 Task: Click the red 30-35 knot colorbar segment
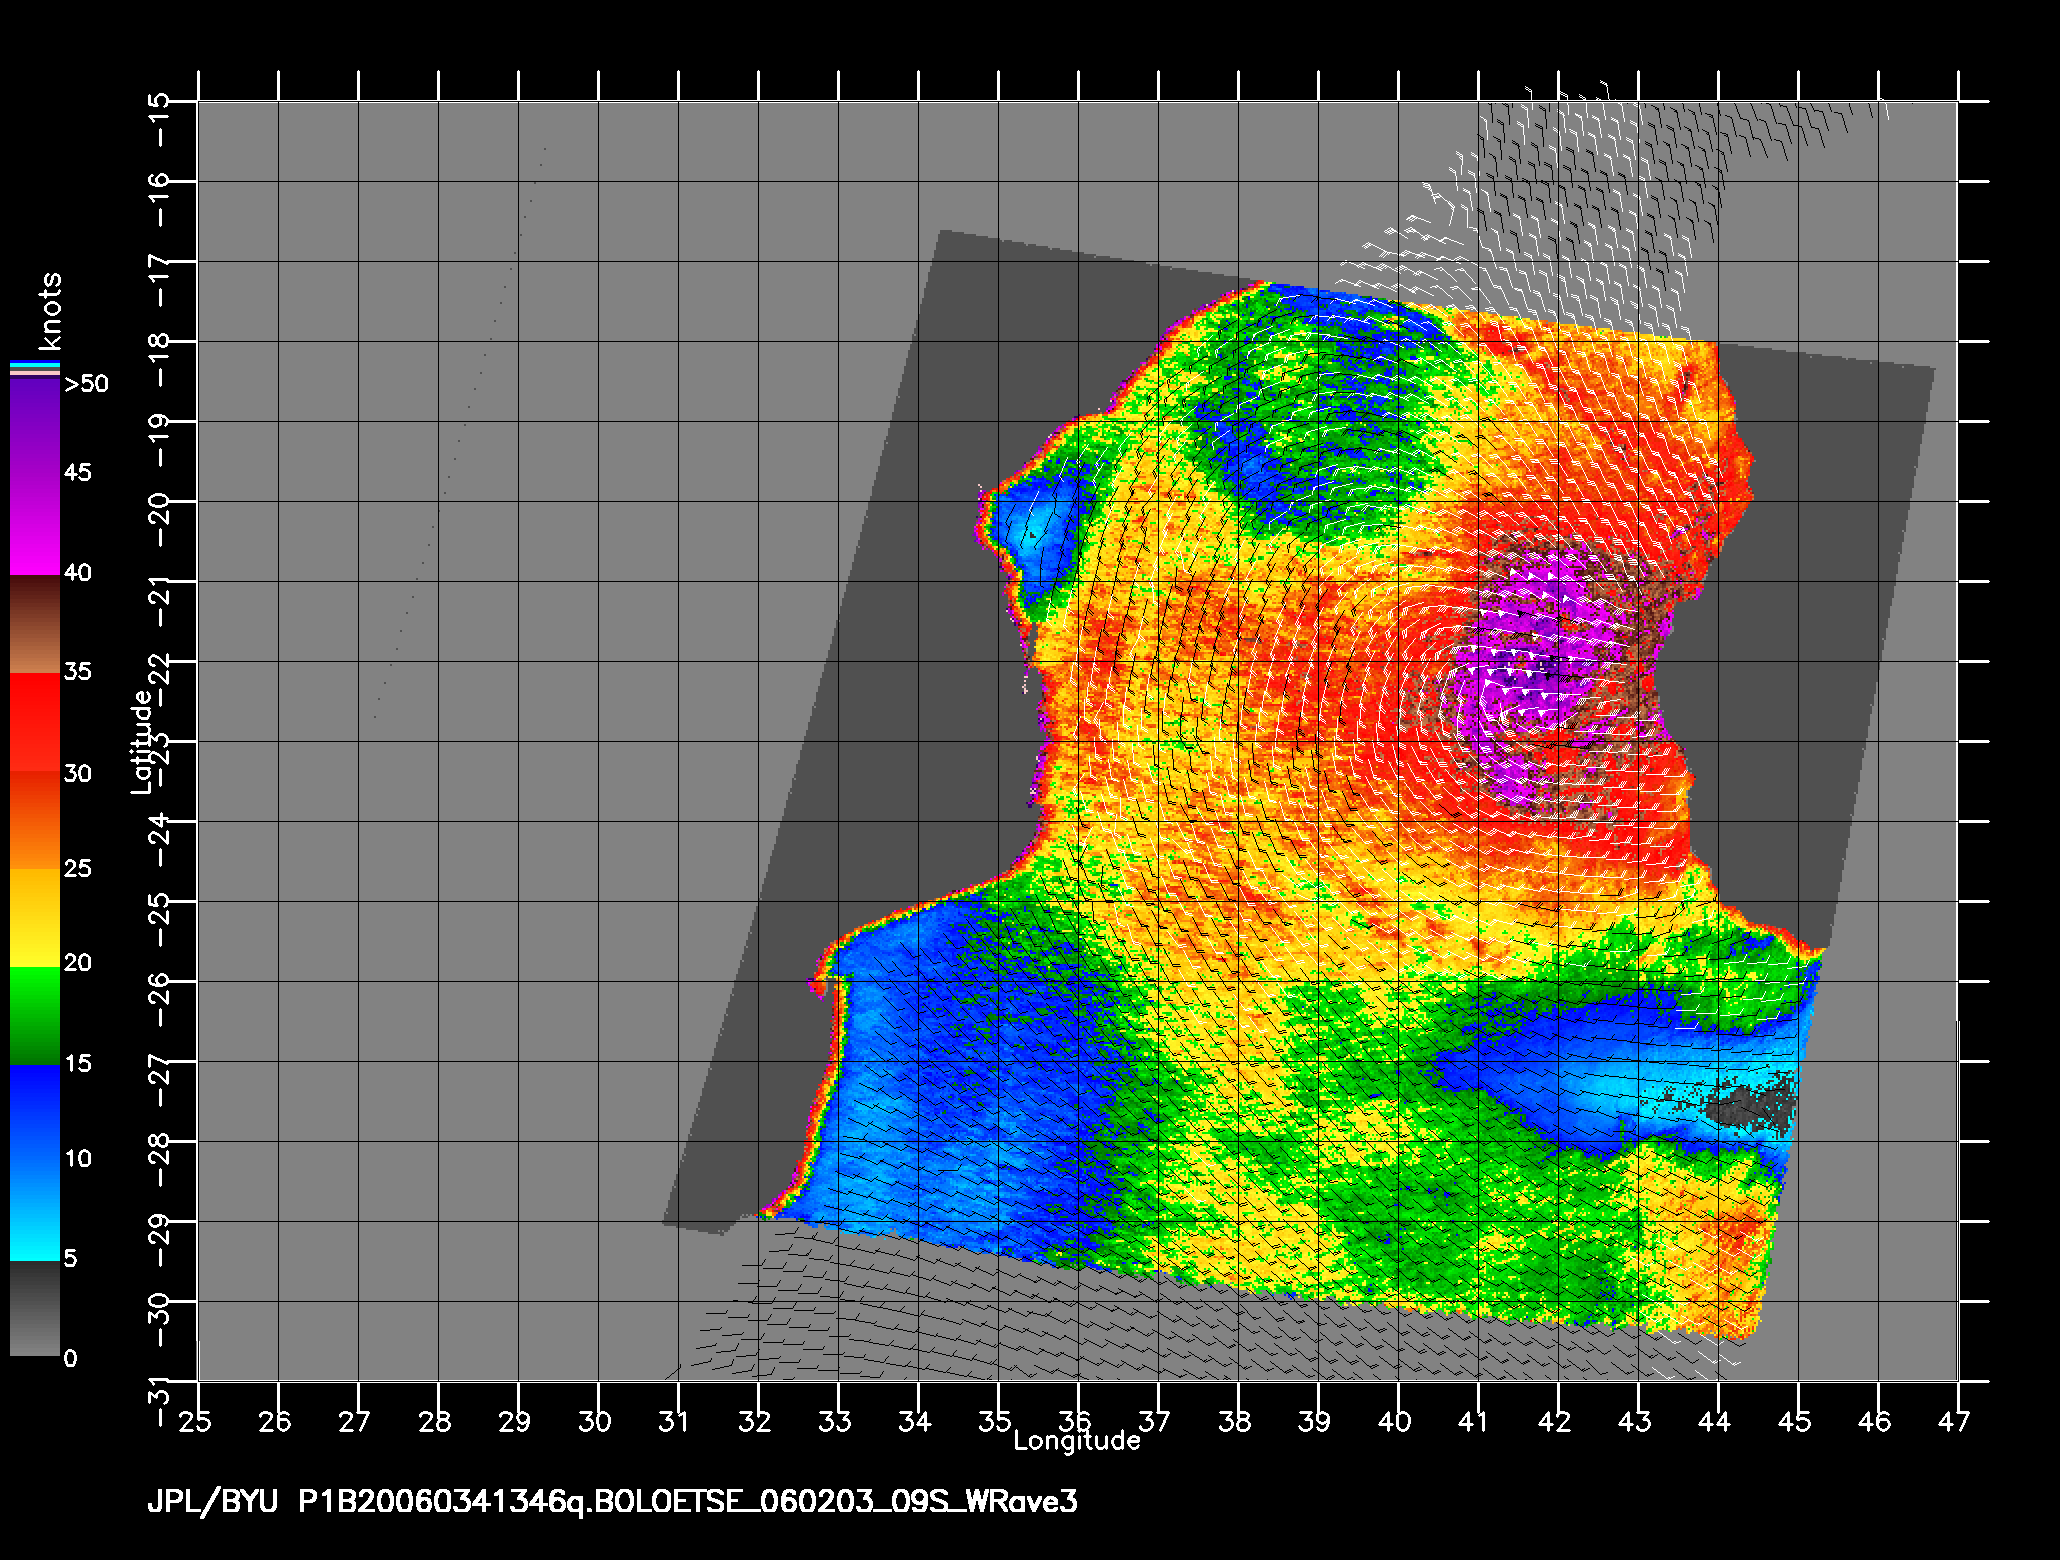pos(35,722)
